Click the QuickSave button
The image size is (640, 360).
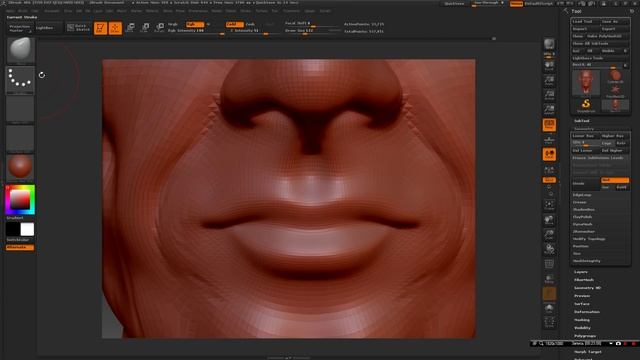tap(454, 4)
